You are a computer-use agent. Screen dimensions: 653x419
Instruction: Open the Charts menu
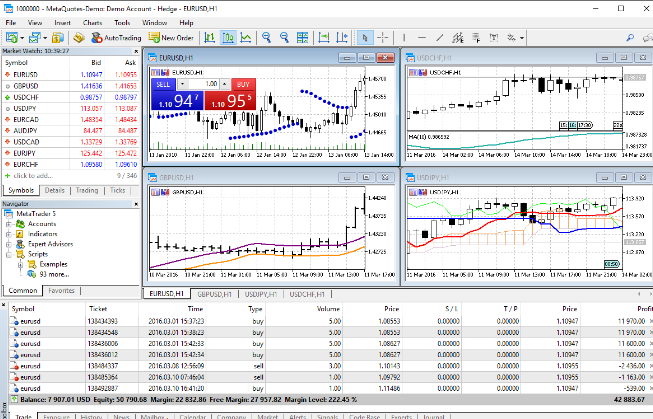pos(93,21)
